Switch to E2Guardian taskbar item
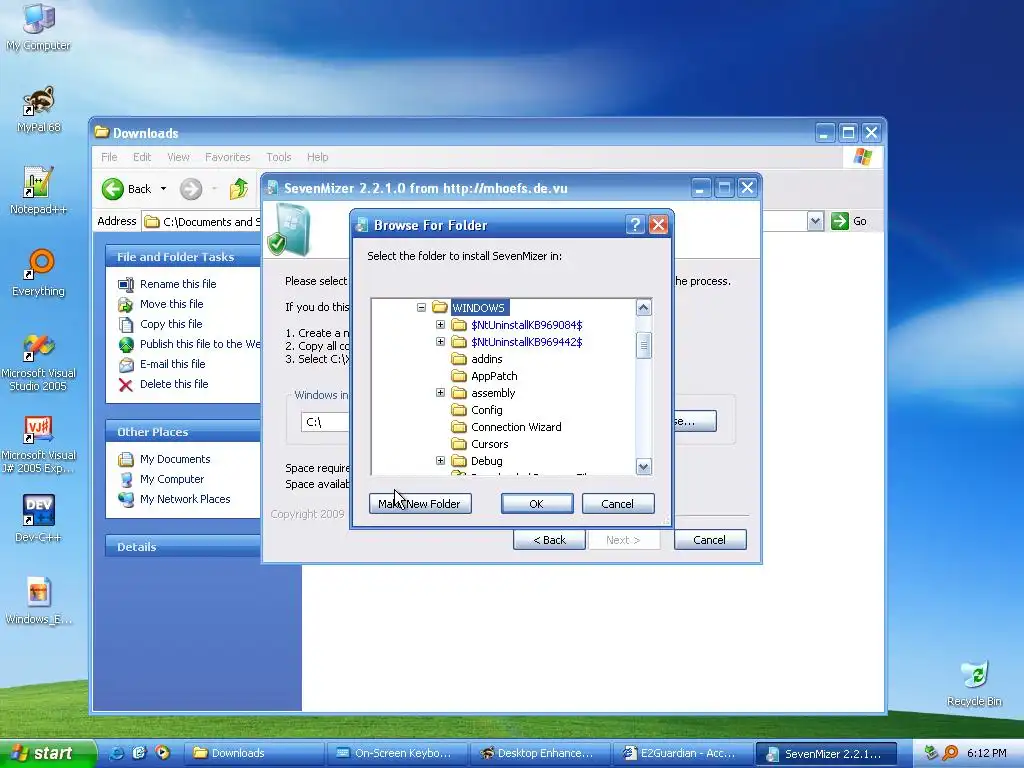The width and height of the screenshot is (1024, 768). point(682,754)
